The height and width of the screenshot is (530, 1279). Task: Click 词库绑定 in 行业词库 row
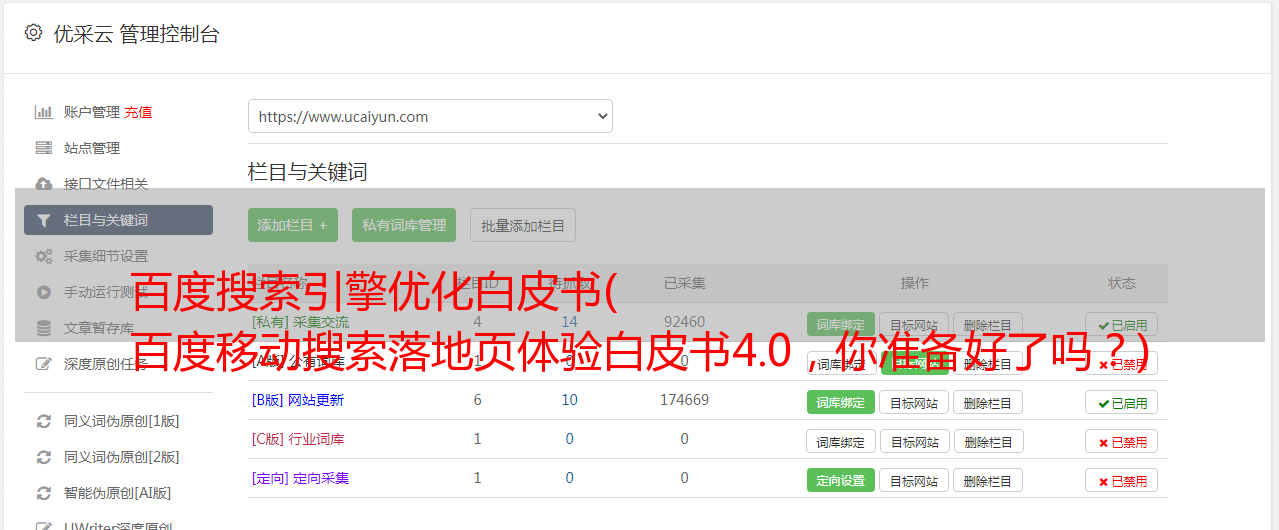[841, 441]
